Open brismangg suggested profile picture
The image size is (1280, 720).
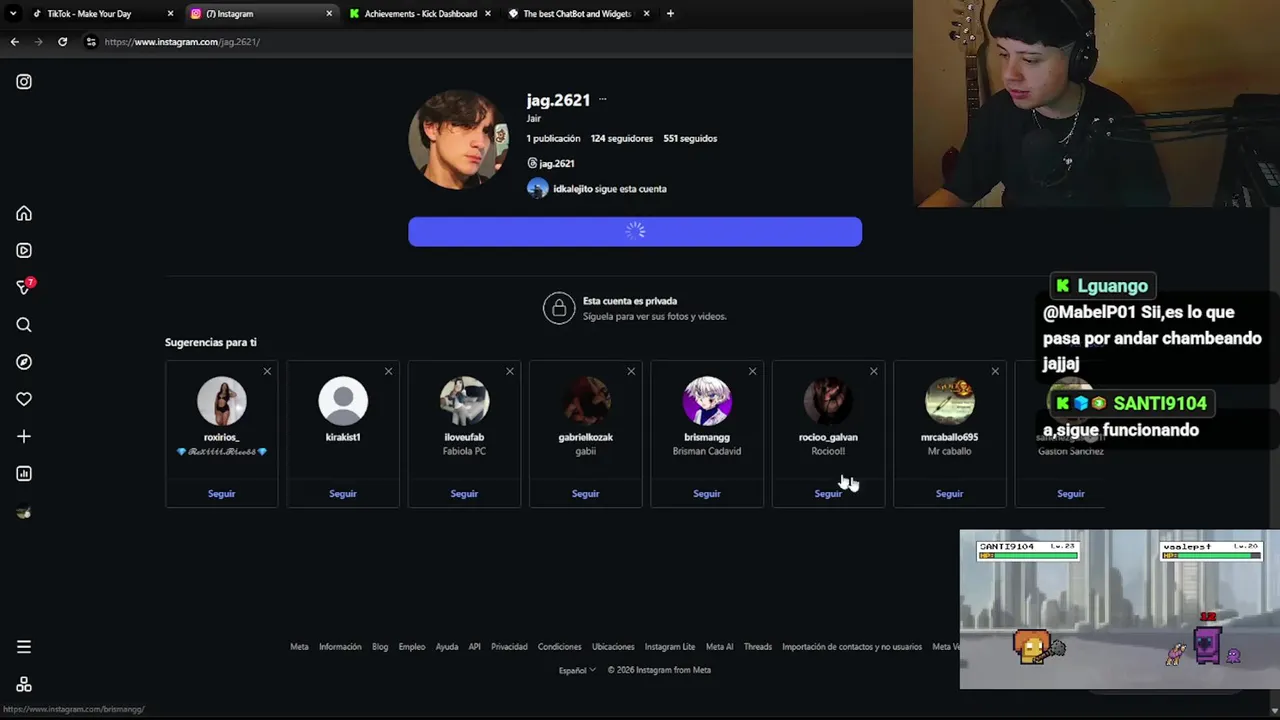[x=707, y=401]
